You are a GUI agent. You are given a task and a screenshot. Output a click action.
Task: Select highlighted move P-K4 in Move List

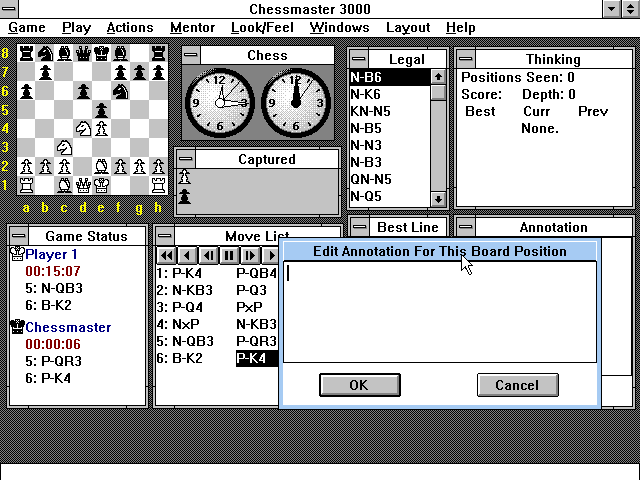[x=256, y=358]
